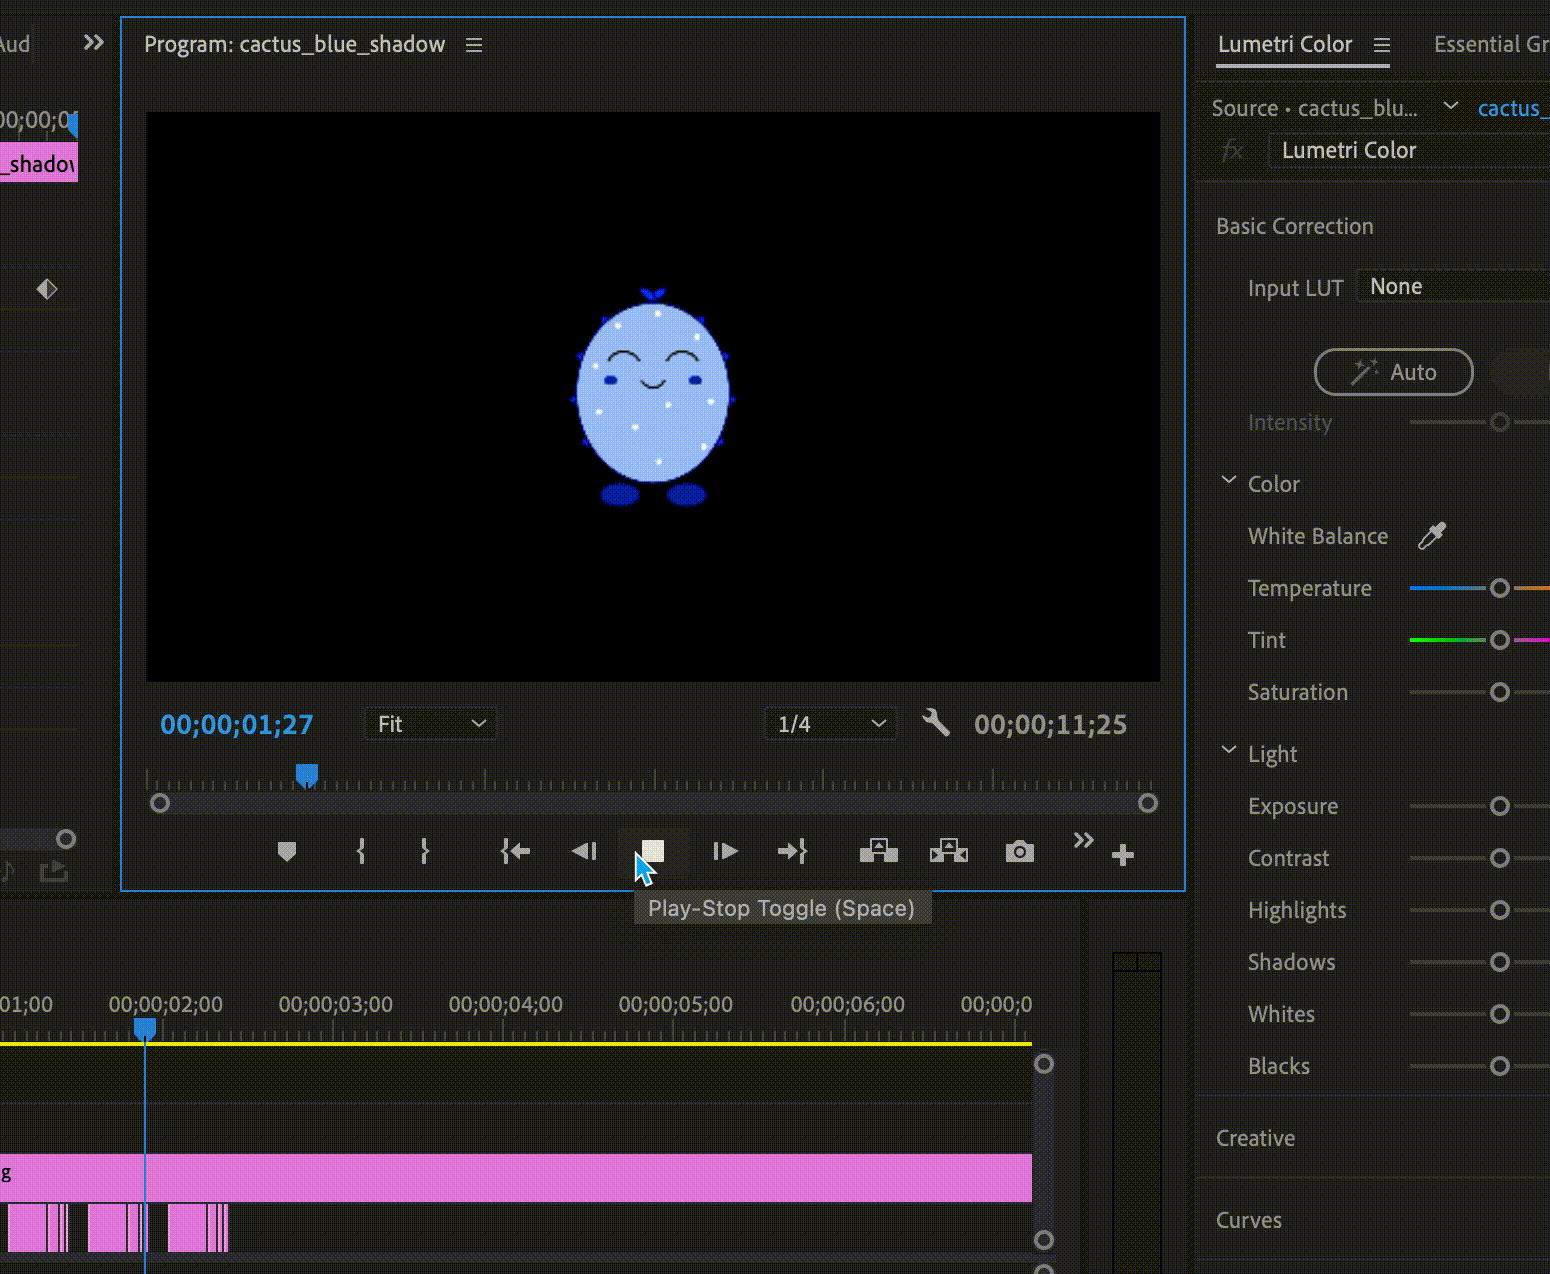Open the Lumetri Color panel menu

tap(1382, 45)
